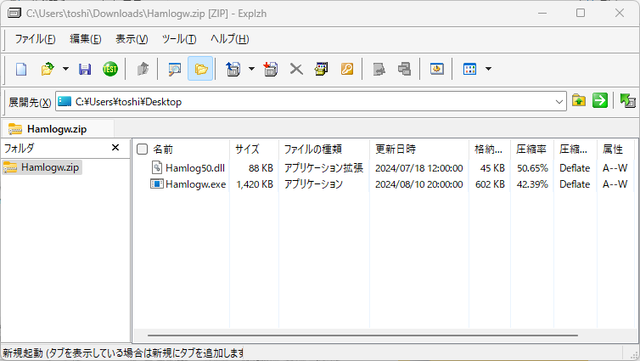The width and height of the screenshot is (640, 361).
Task: Click the viewer window toolbar icon
Action: tap(437, 69)
